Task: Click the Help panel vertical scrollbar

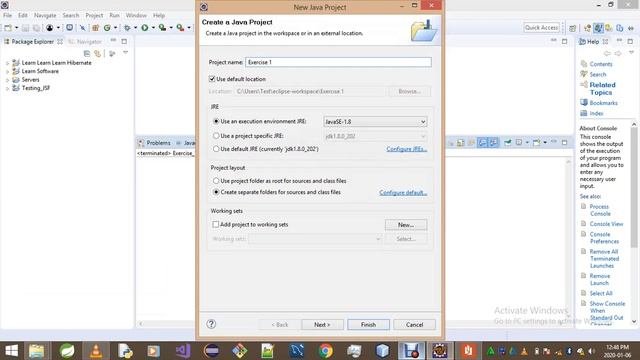Action: (634, 188)
